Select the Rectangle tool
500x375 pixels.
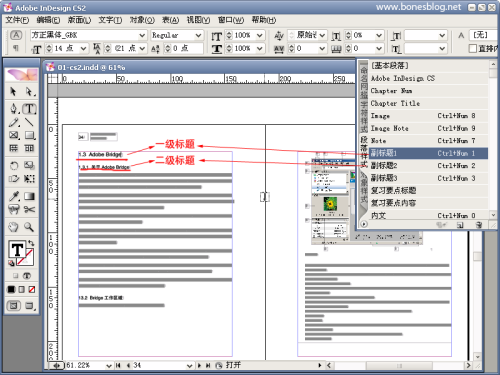pos(29,135)
